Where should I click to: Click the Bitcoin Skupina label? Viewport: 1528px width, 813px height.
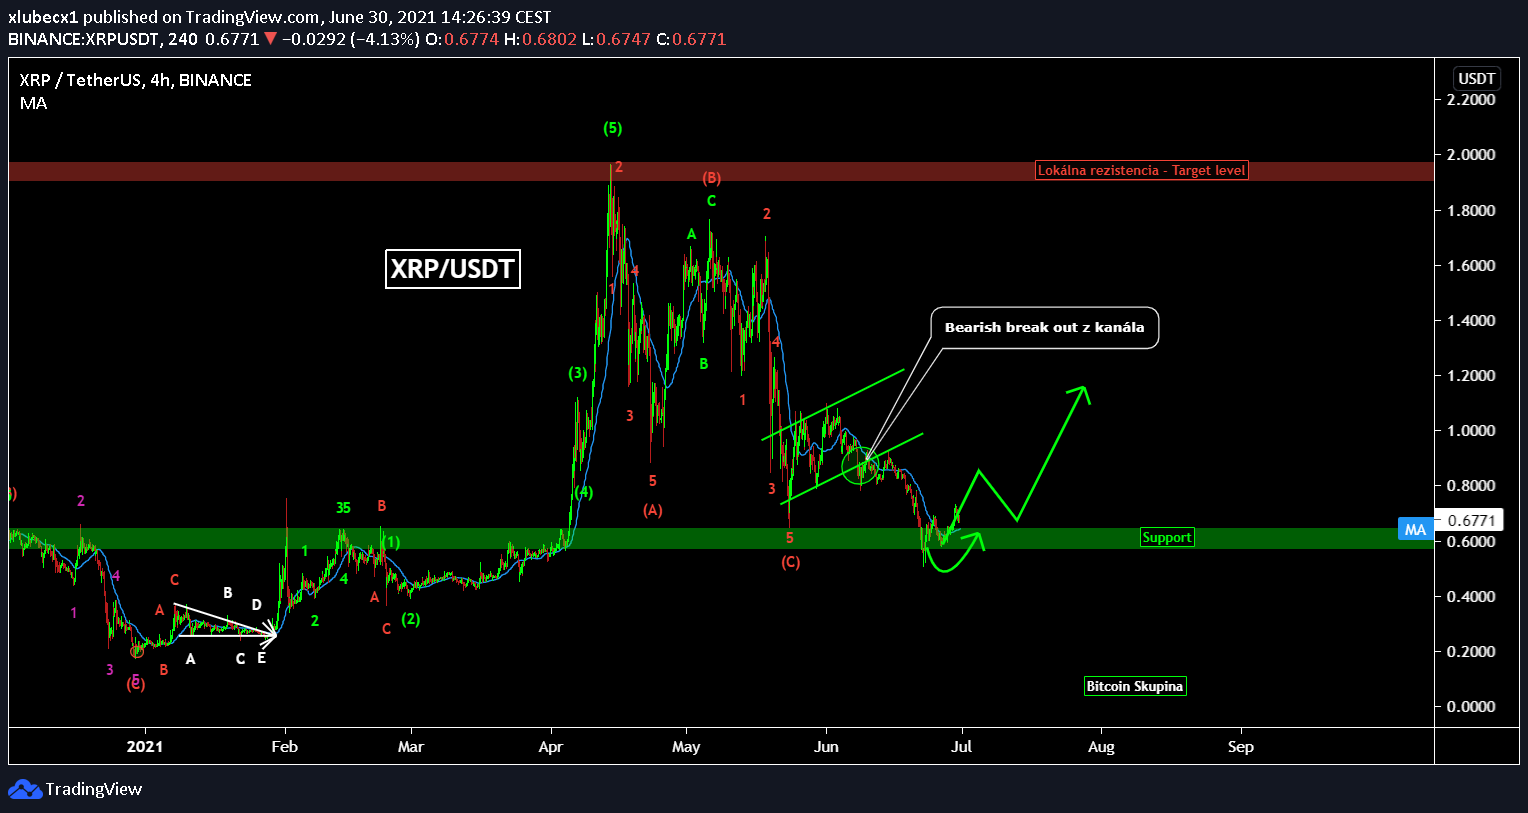coord(1135,686)
